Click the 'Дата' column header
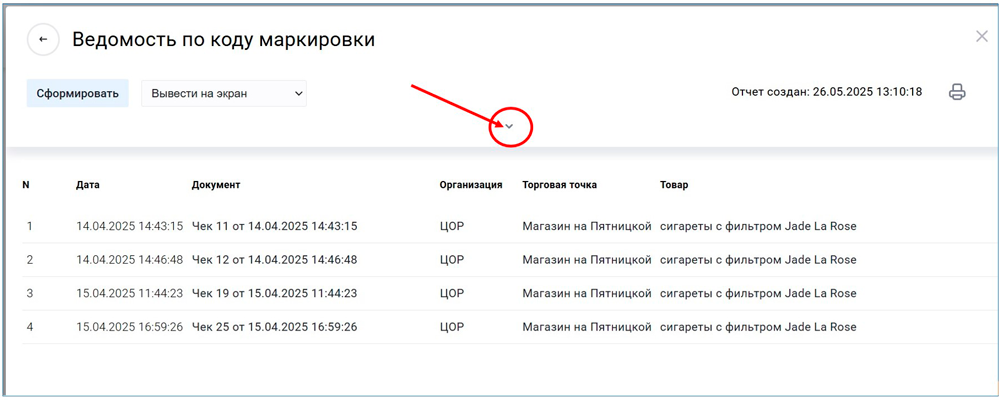The height and width of the screenshot is (400, 1000). (88, 185)
